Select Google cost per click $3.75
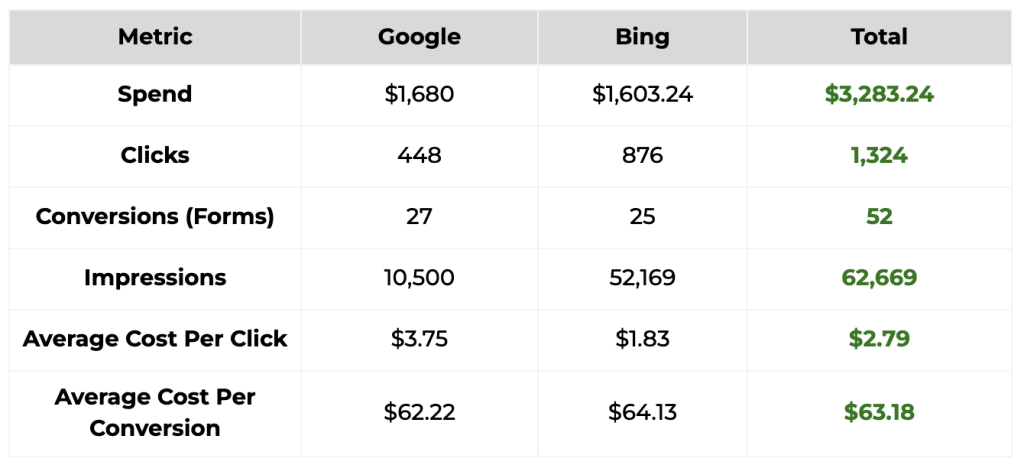Image resolution: width=1024 pixels, height=465 pixels. [x=419, y=338]
